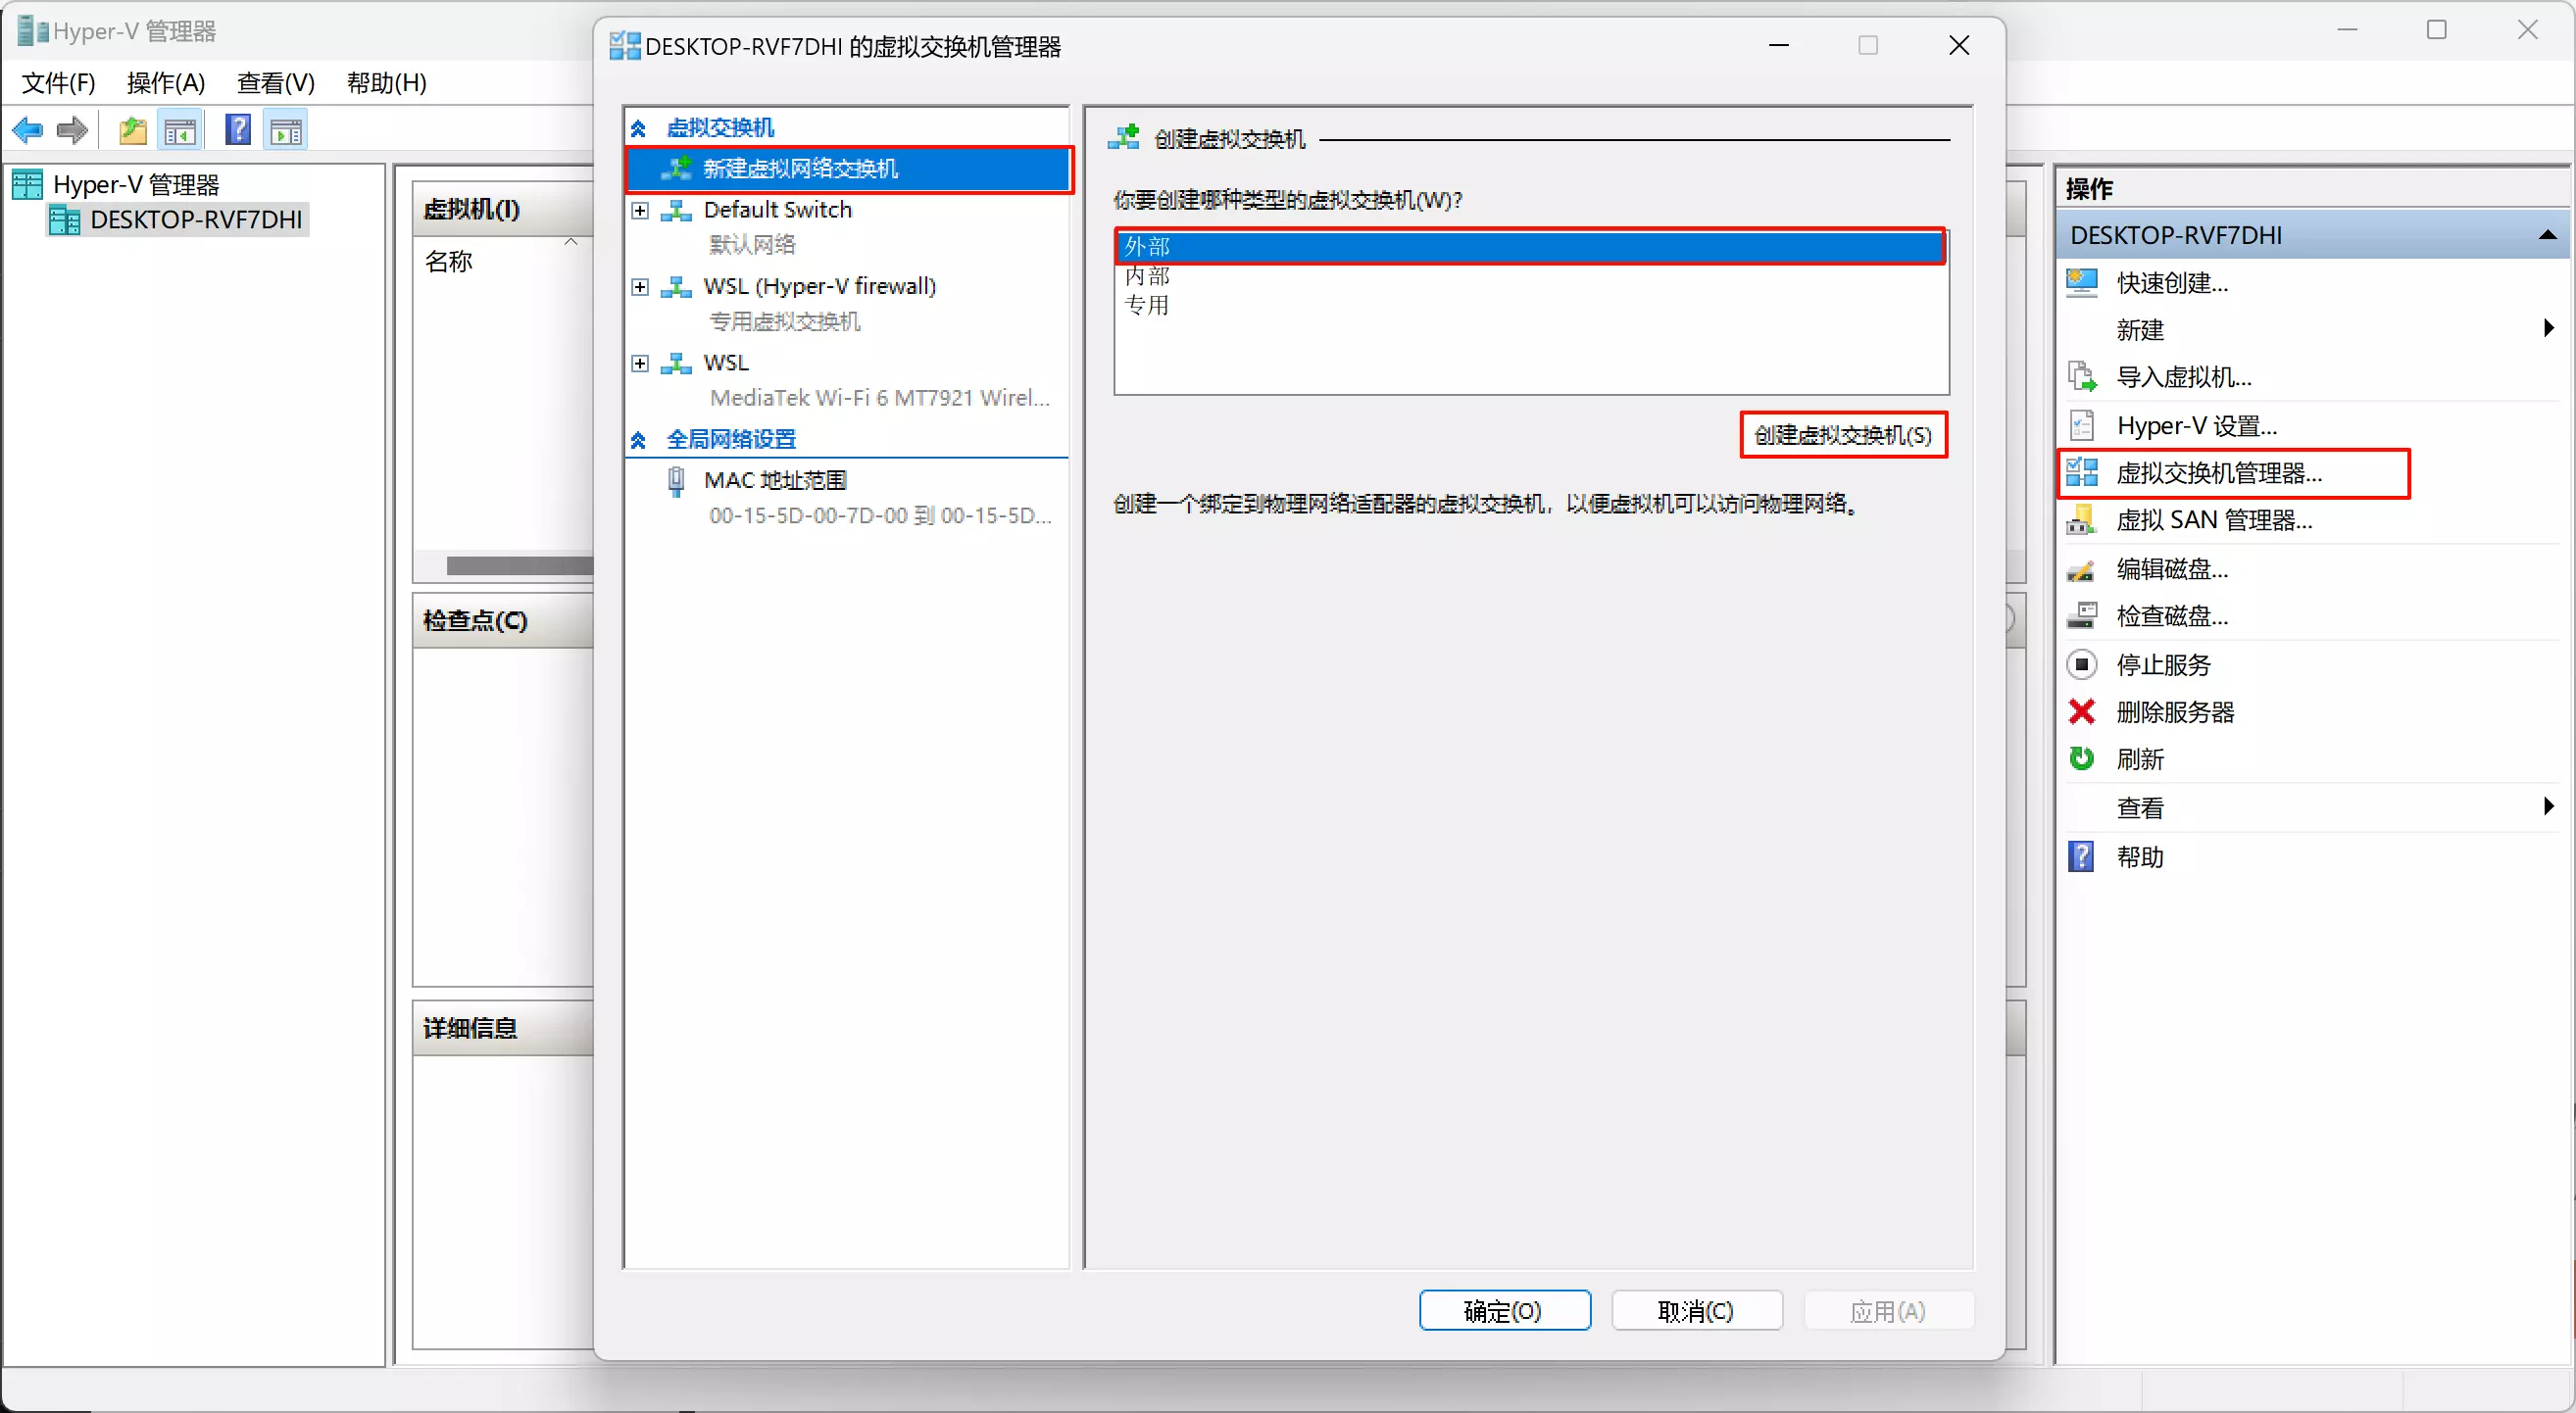Click the 创建虚拟交换机(S) button
This screenshot has width=2576, height=1413.
(x=1842, y=435)
